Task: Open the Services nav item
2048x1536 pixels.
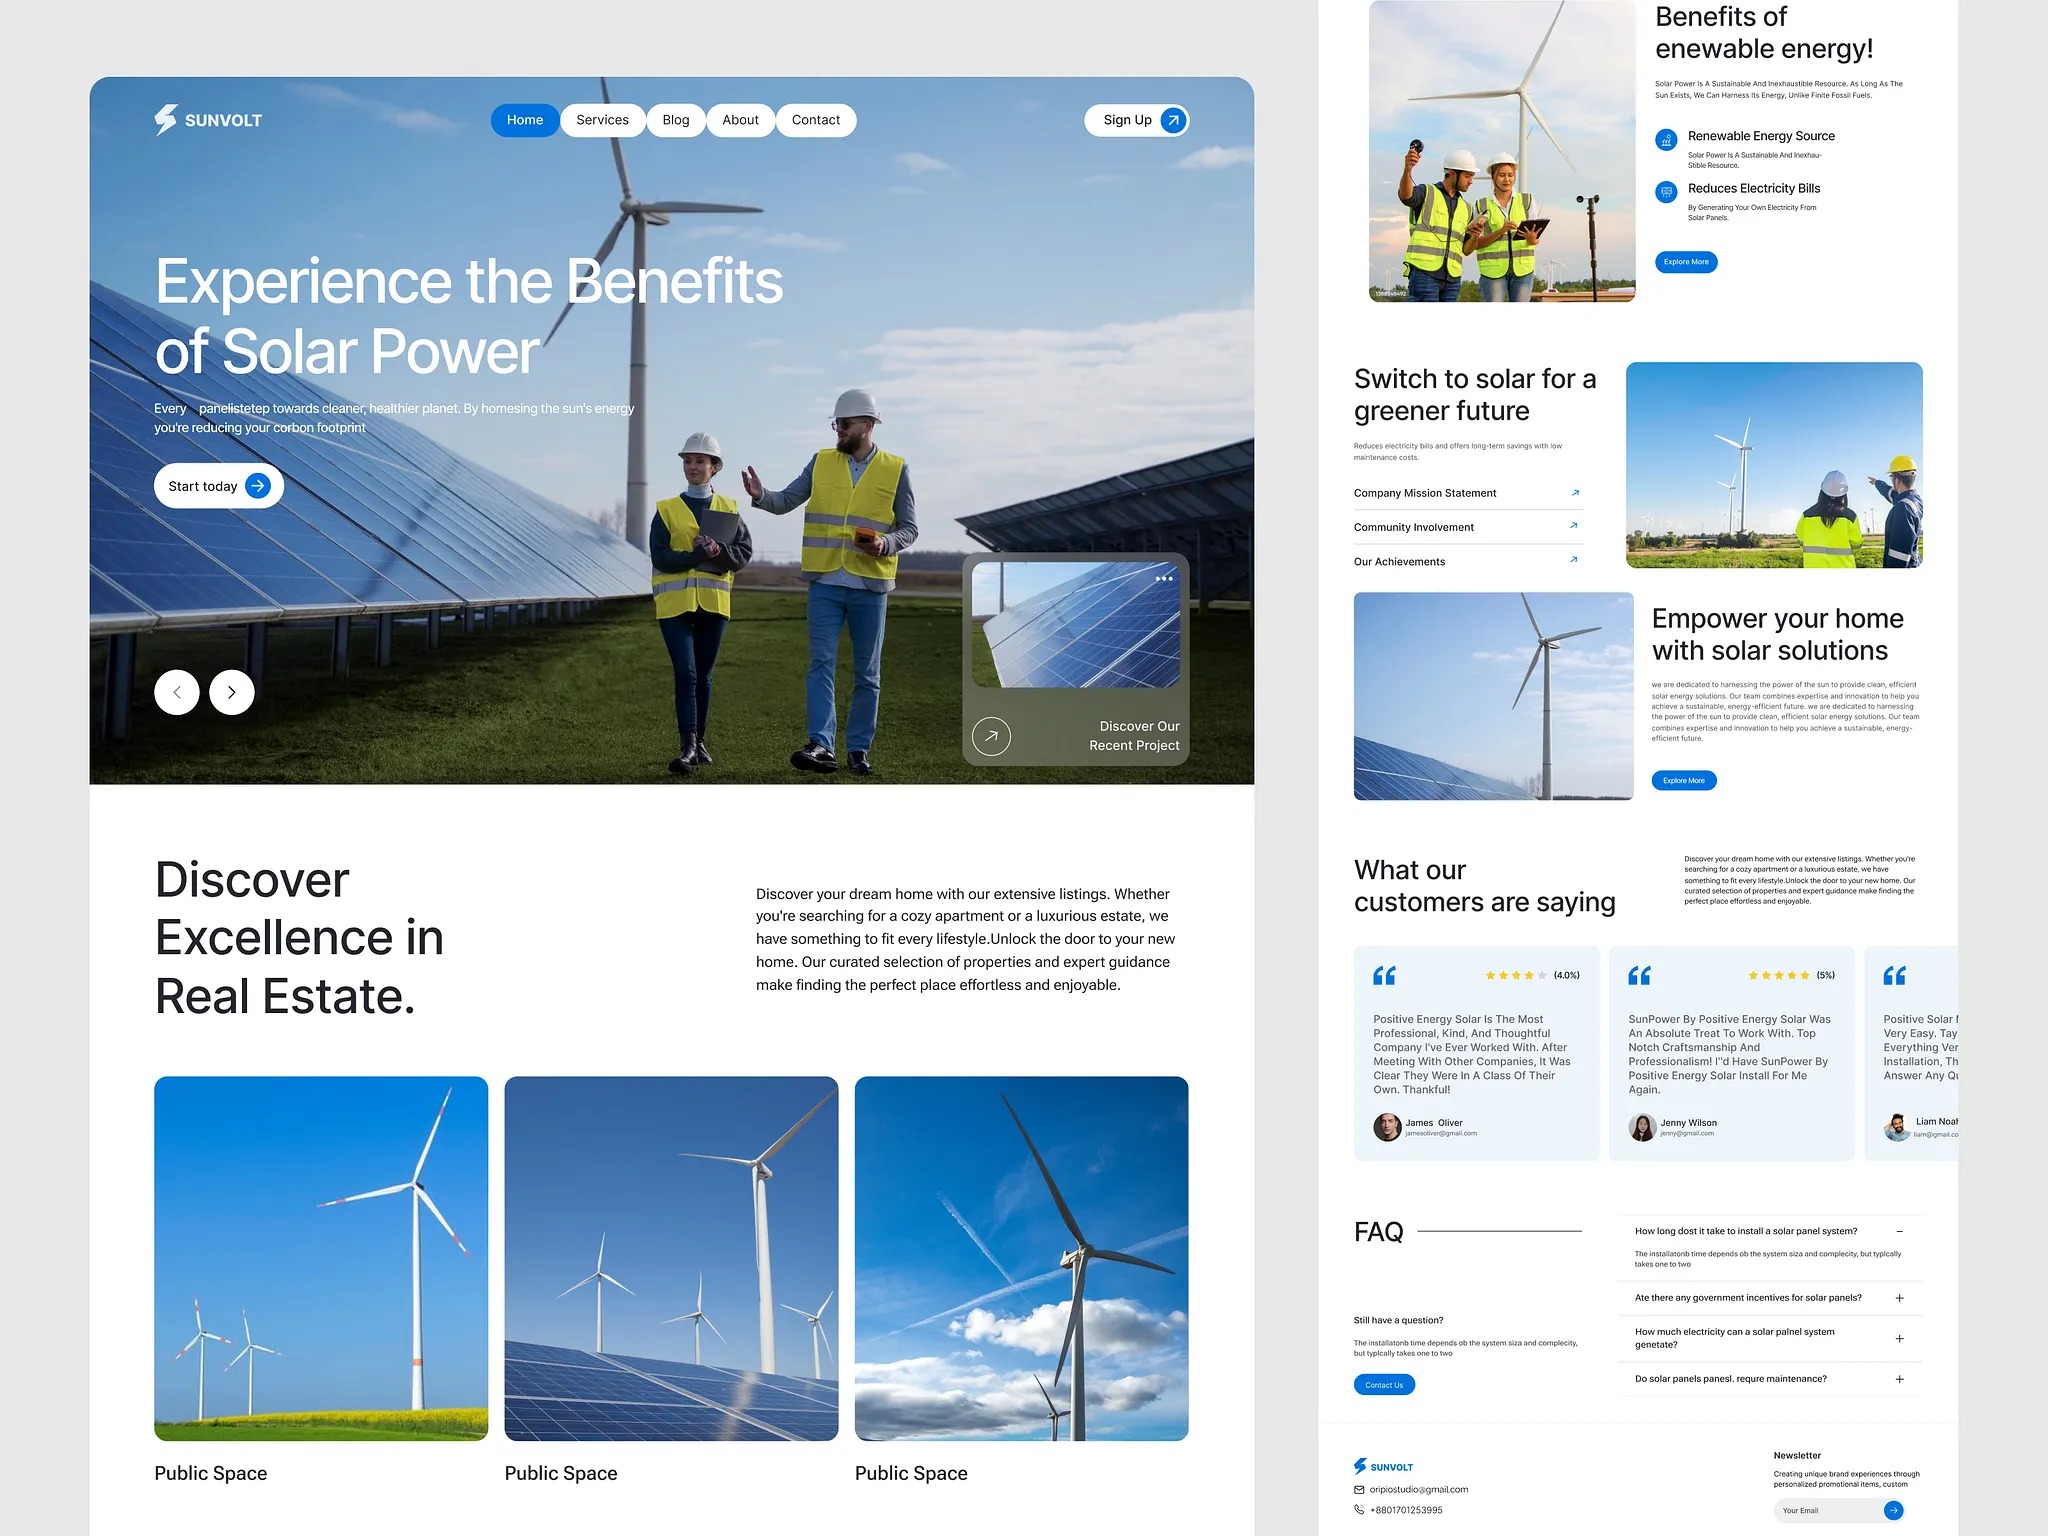Action: pos(602,120)
